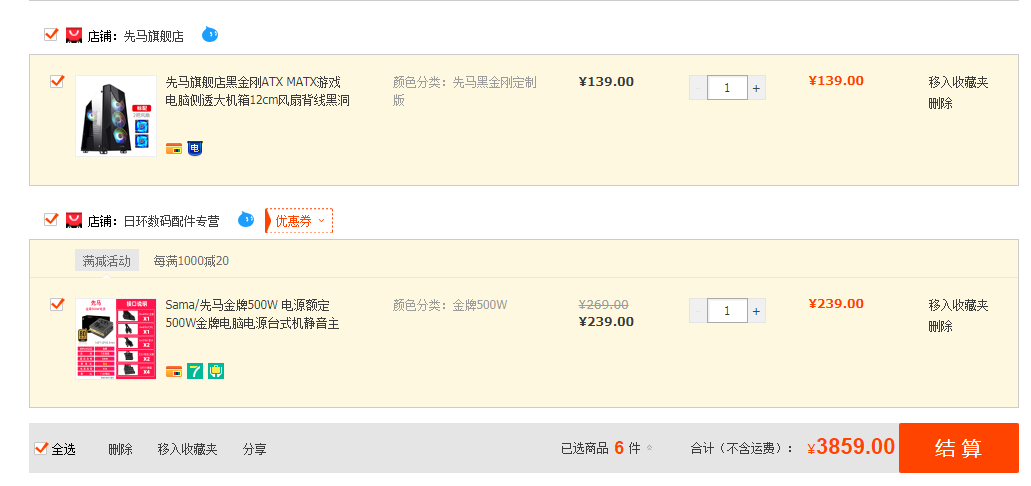
Task: Click the Tmall logo beside 日环数码配件专营
Action: (x=74, y=220)
